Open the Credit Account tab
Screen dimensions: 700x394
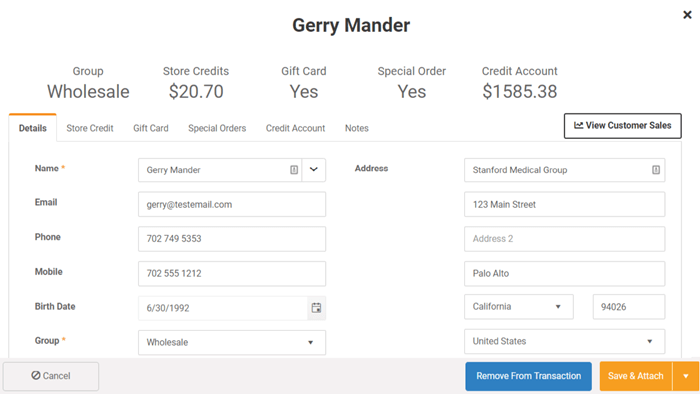coord(295,128)
